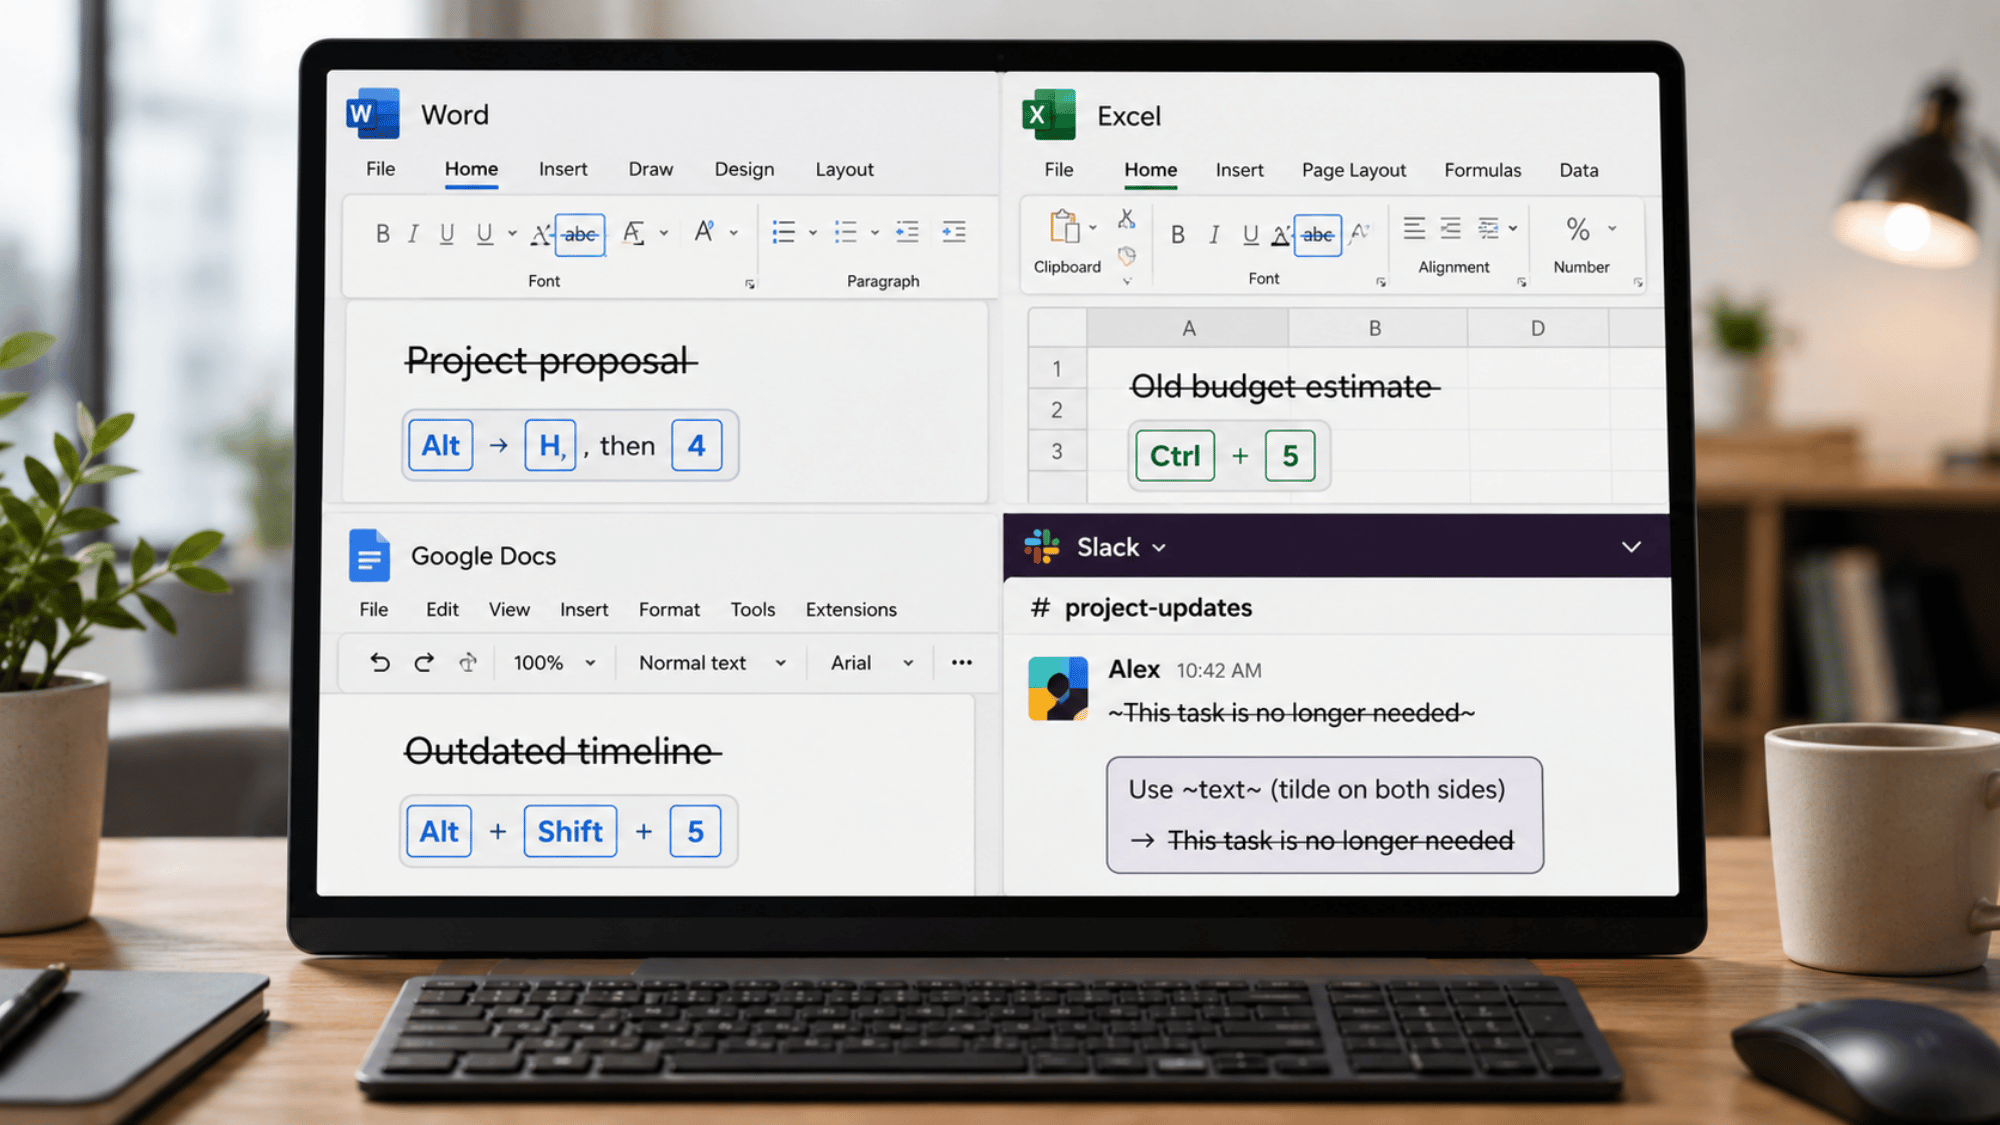Toggle Italic in the Word ribbon
2000x1125 pixels.
[413, 234]
